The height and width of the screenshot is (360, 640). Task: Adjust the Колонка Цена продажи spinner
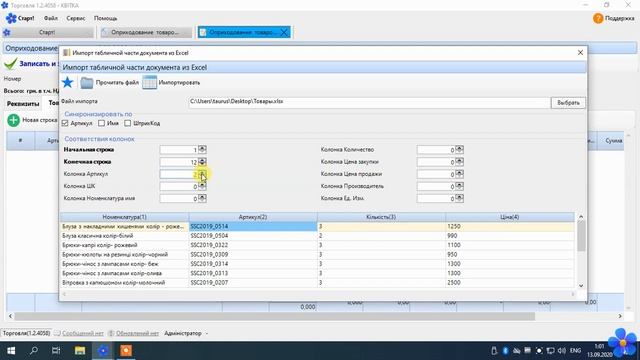click(459, 174)
